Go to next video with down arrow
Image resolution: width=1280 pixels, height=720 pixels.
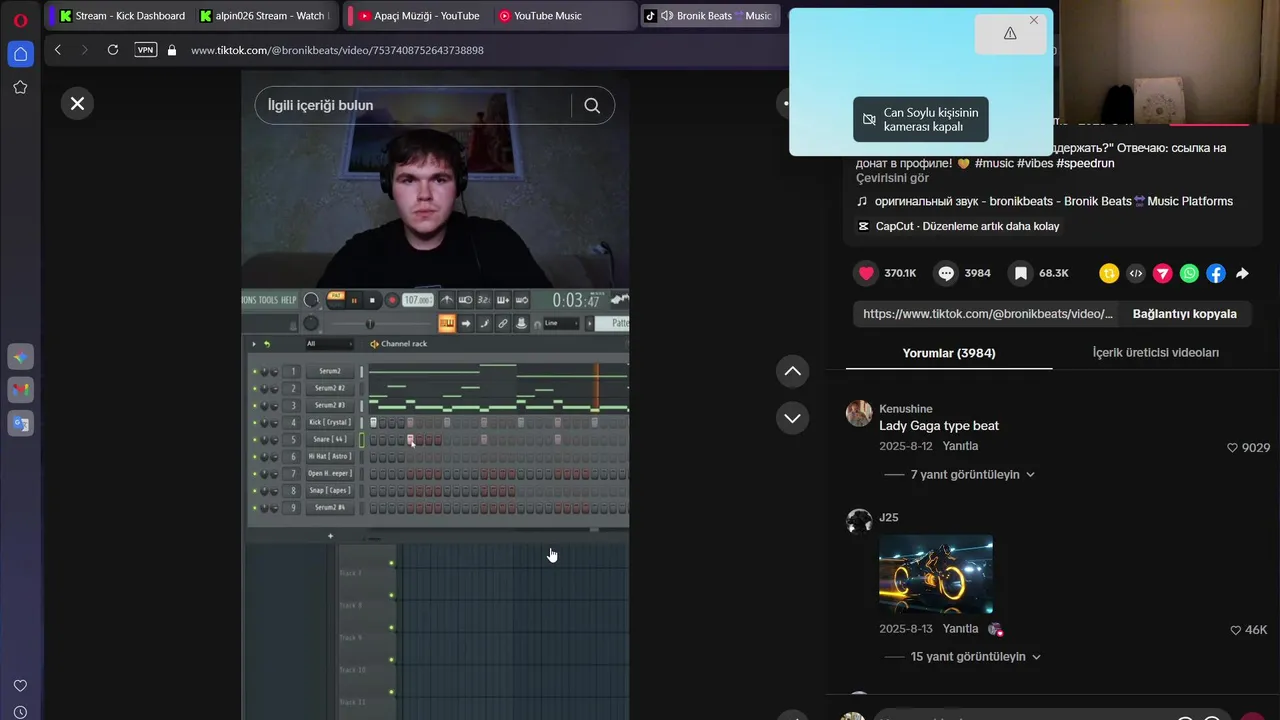pos(792,418)
